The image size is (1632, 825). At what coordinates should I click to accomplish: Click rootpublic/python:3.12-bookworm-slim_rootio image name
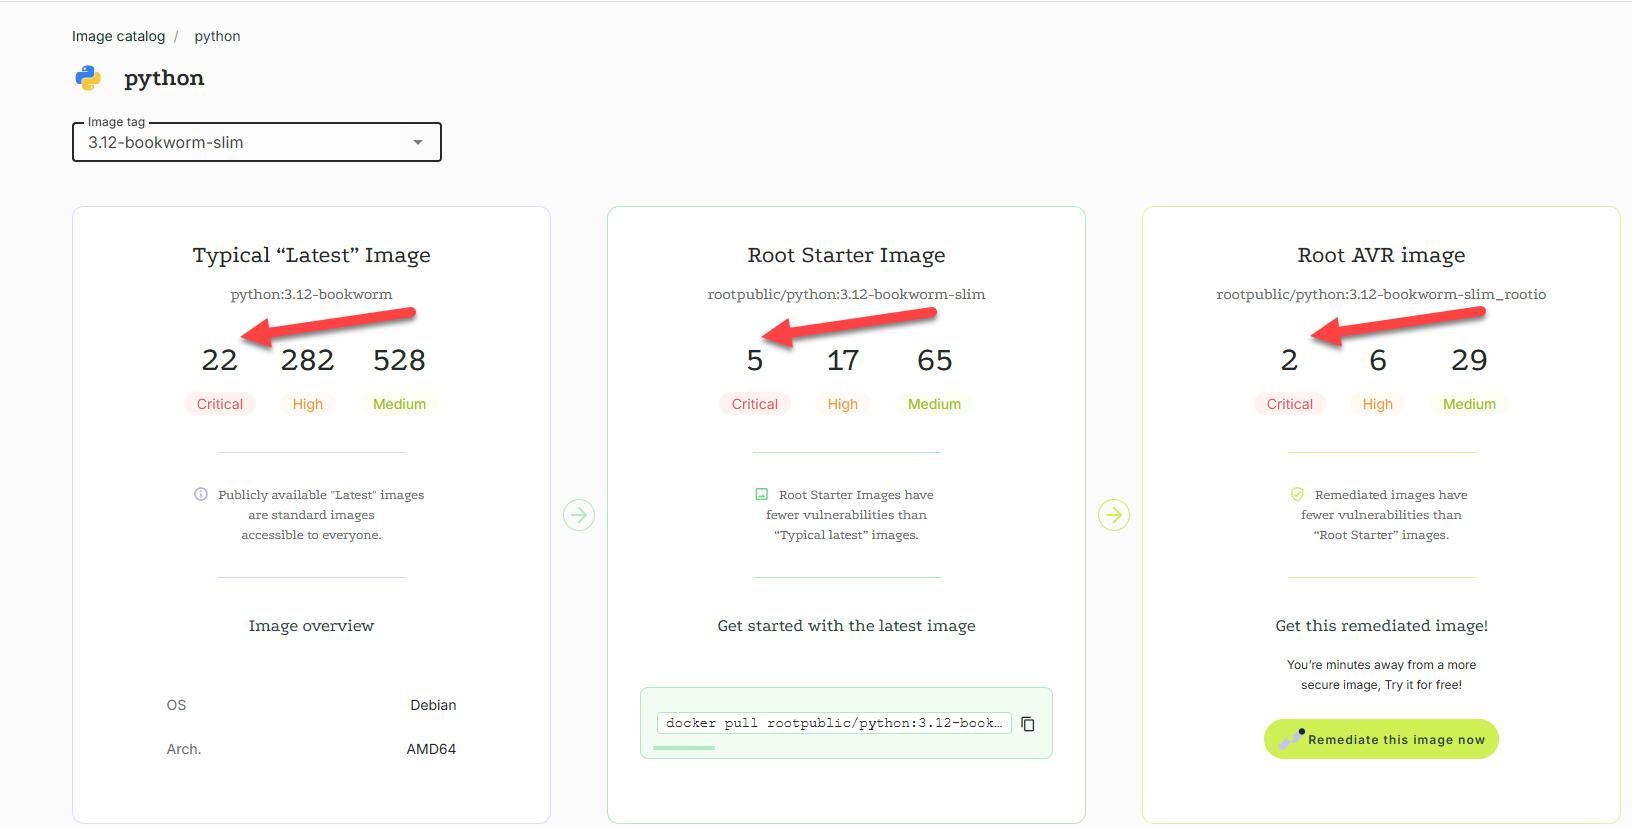pos(1381,294)
